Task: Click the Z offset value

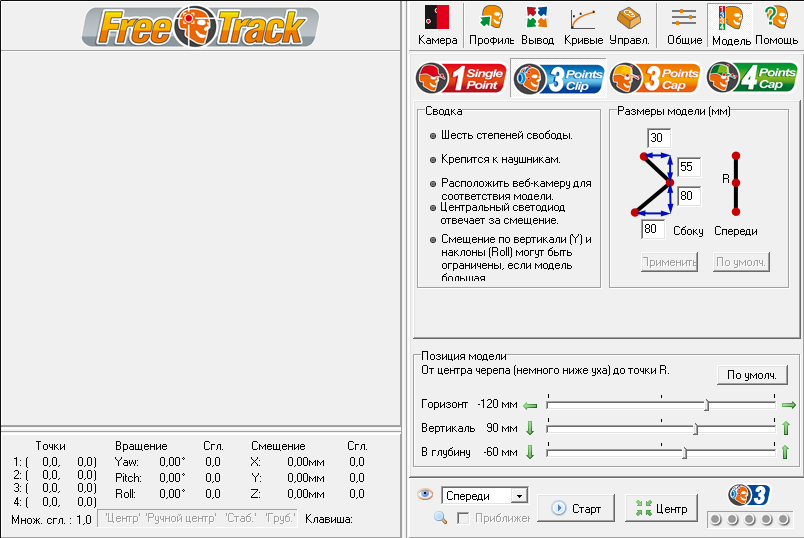Action: [306, 494]
